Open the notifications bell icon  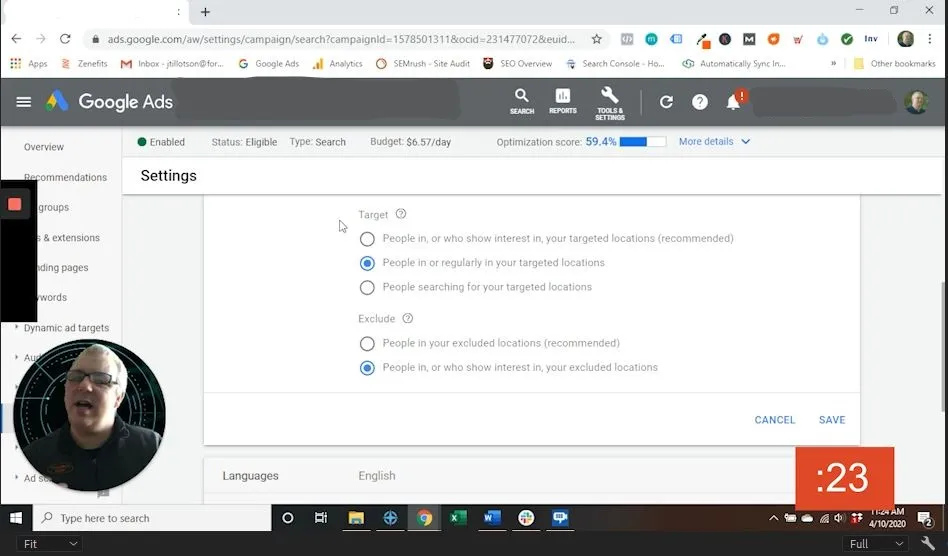coord(733,102)
